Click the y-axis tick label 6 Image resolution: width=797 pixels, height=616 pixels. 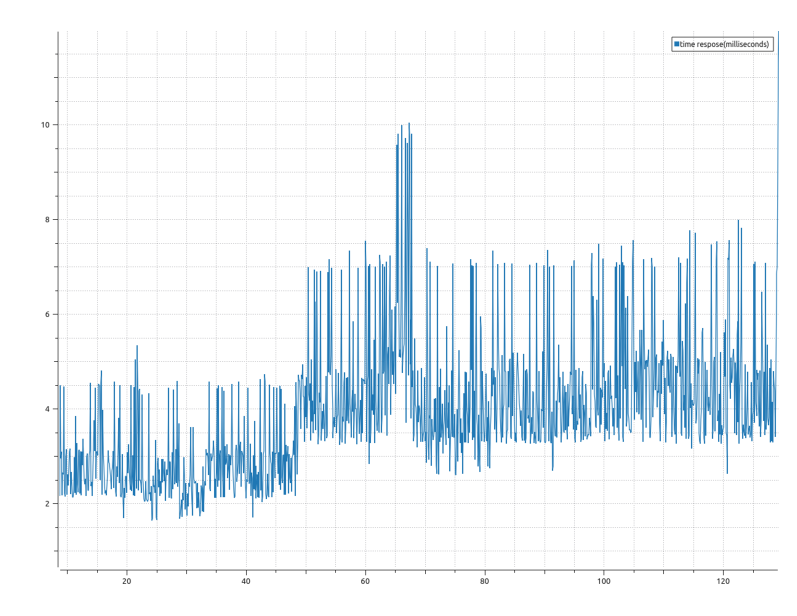[x=45, y=314]
